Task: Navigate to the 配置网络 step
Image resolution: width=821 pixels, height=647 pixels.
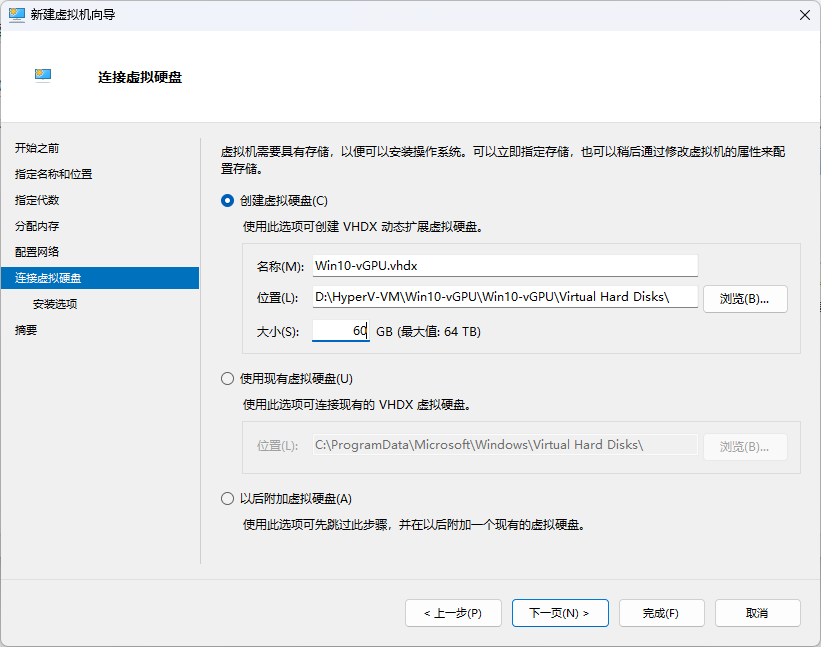Action: (37, 252)
